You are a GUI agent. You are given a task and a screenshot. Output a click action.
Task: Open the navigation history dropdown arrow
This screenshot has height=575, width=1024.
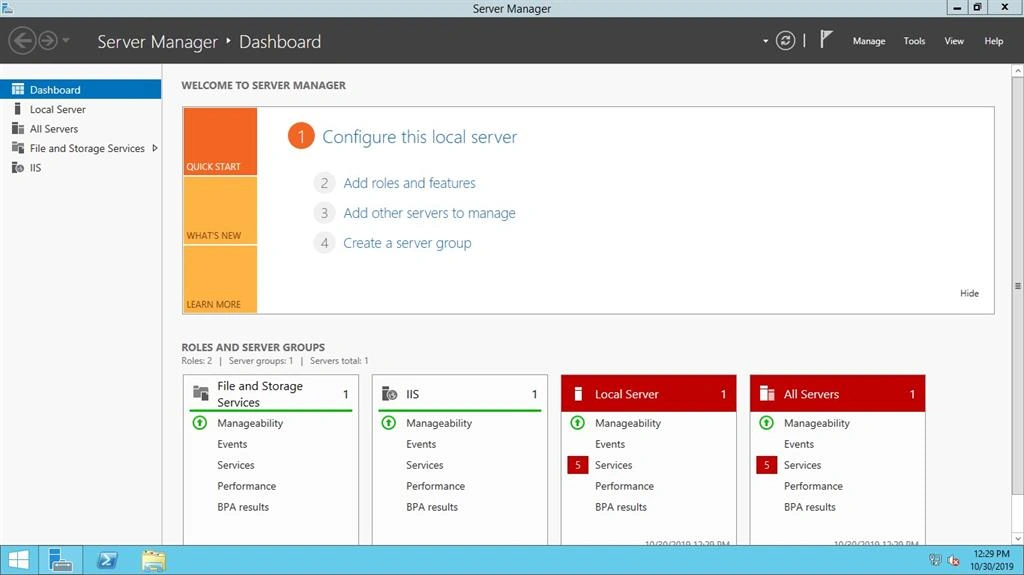(66, 41)
